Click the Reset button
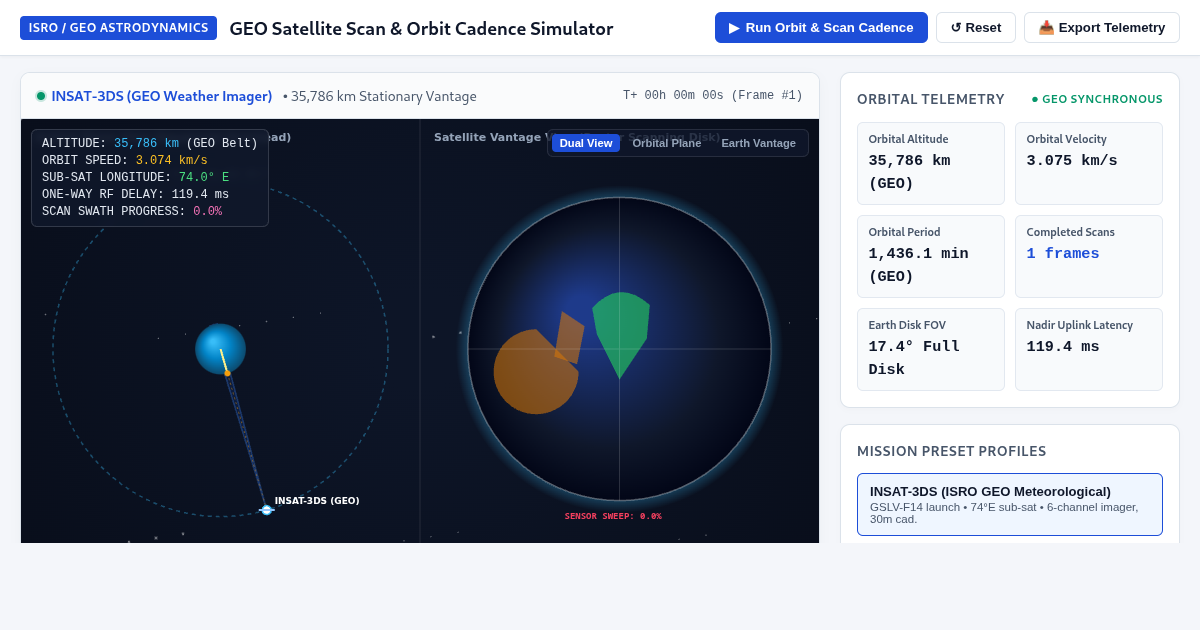 click(976, 28)
